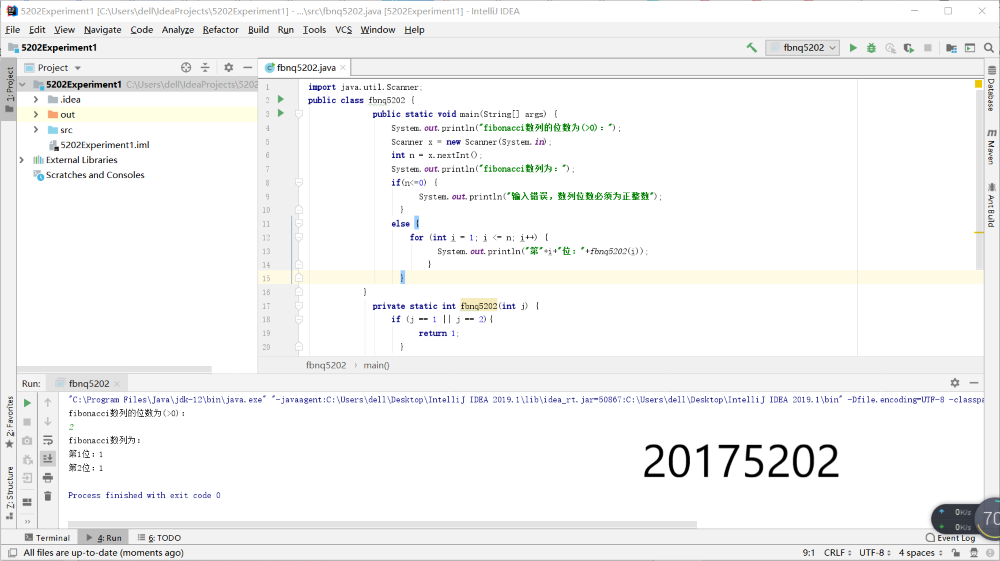Open the File menu
Image resolution: width=1000 pixels, height=561 pixels.
tap(13, 29)
